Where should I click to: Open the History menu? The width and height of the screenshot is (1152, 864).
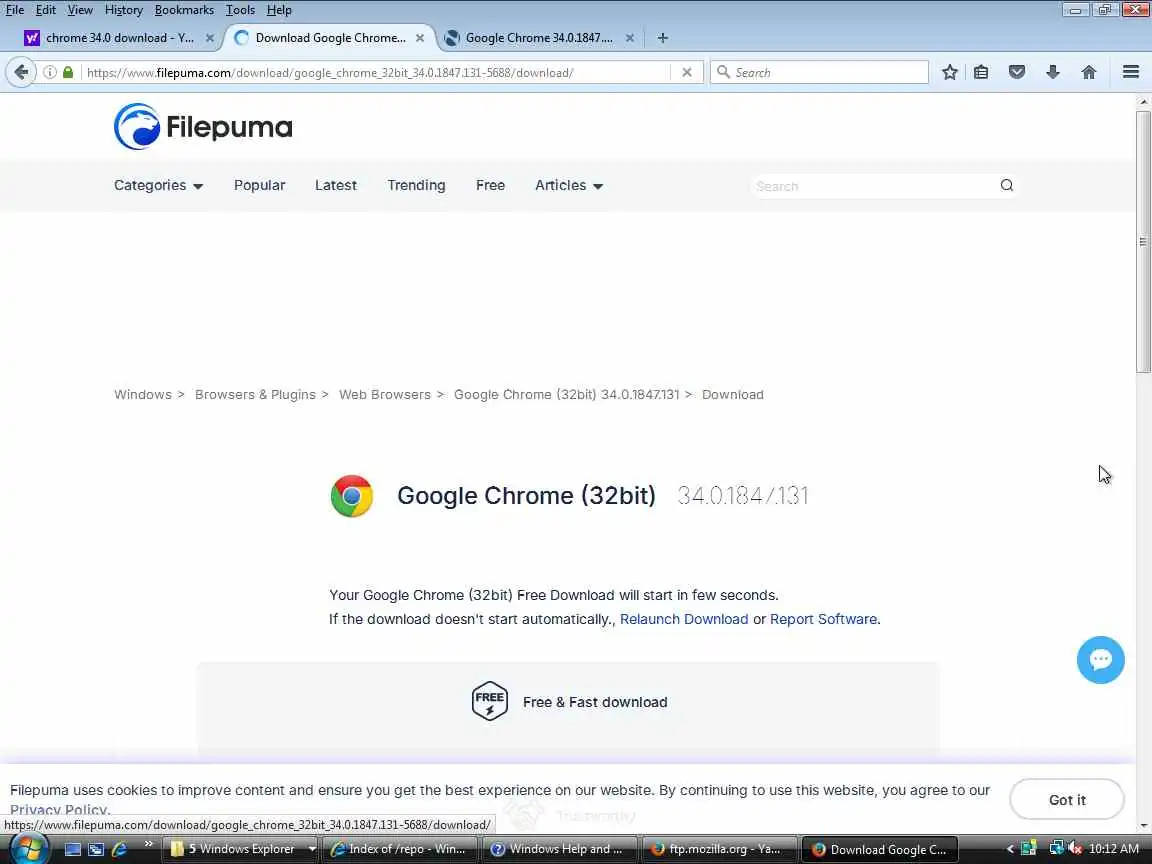click(123, 10)
